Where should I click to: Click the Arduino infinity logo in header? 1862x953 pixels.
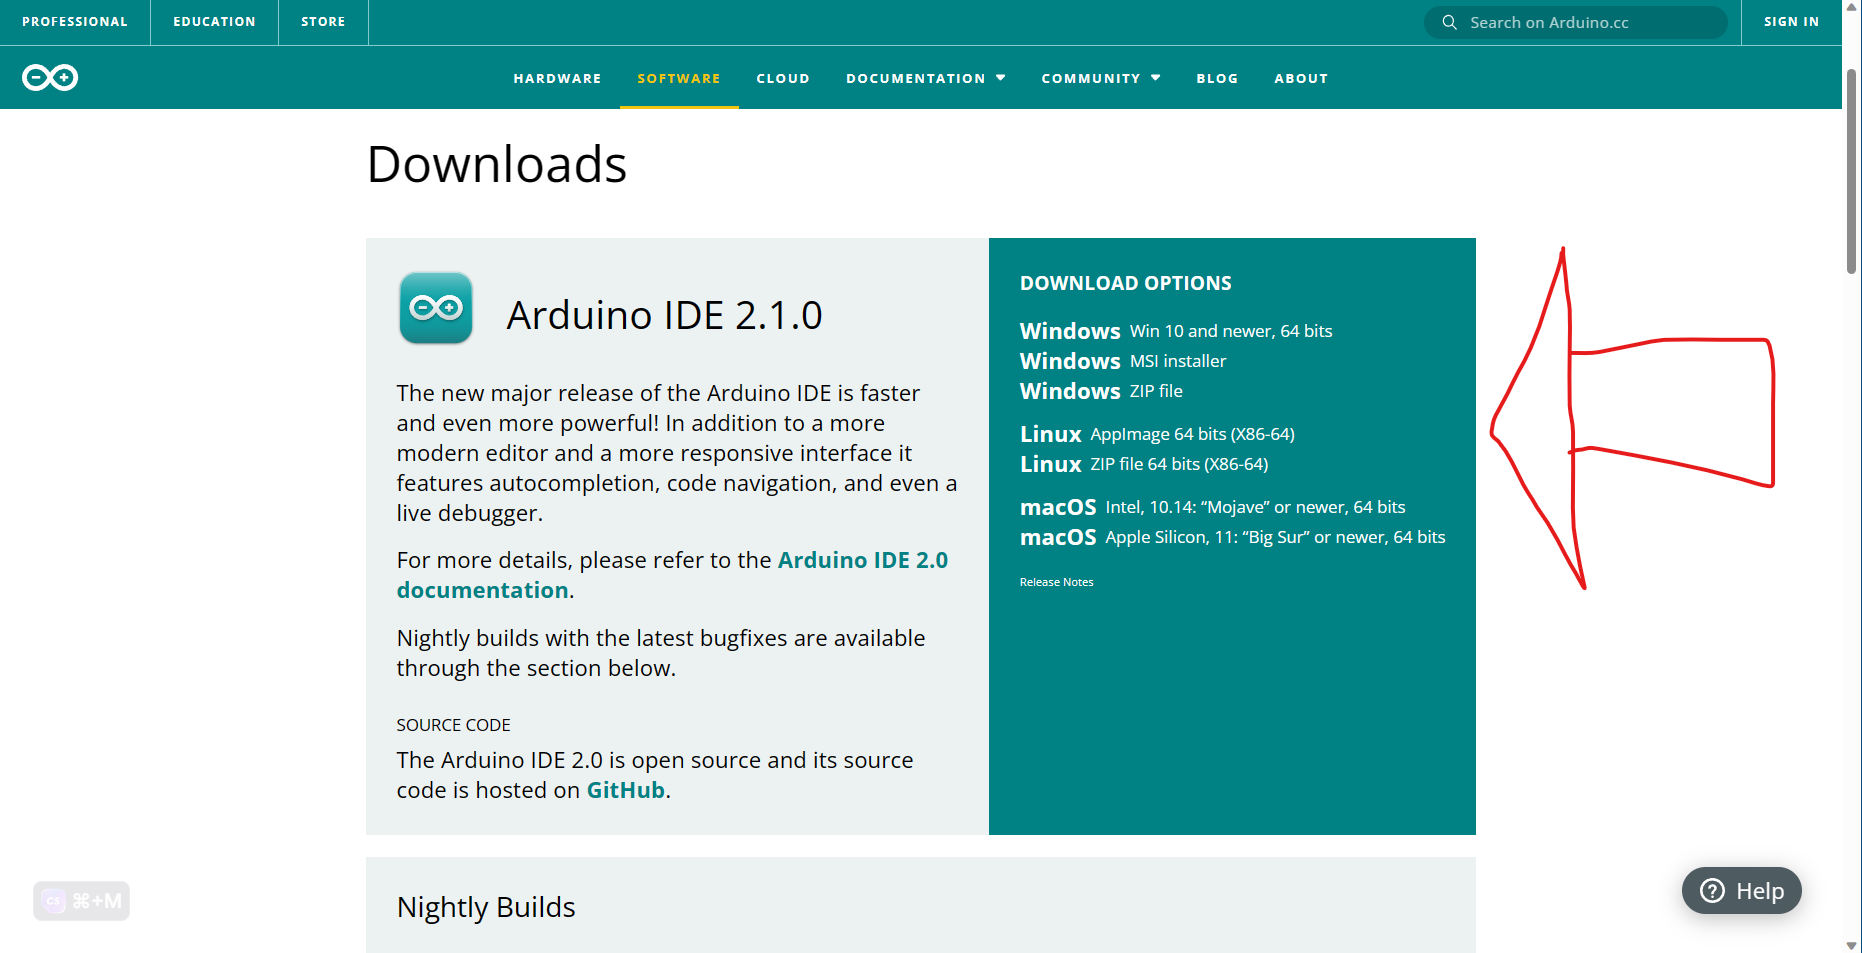pyautogui.click(x=50, y=78)
